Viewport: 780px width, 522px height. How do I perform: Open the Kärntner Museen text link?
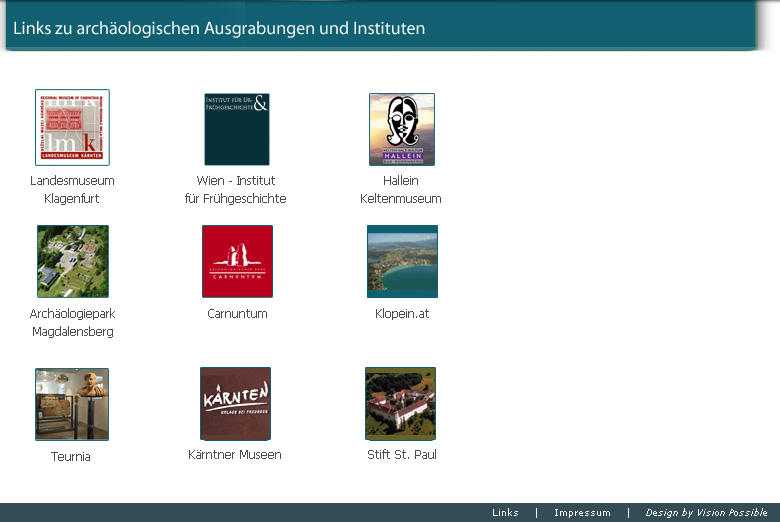click(x=235, y=454)
